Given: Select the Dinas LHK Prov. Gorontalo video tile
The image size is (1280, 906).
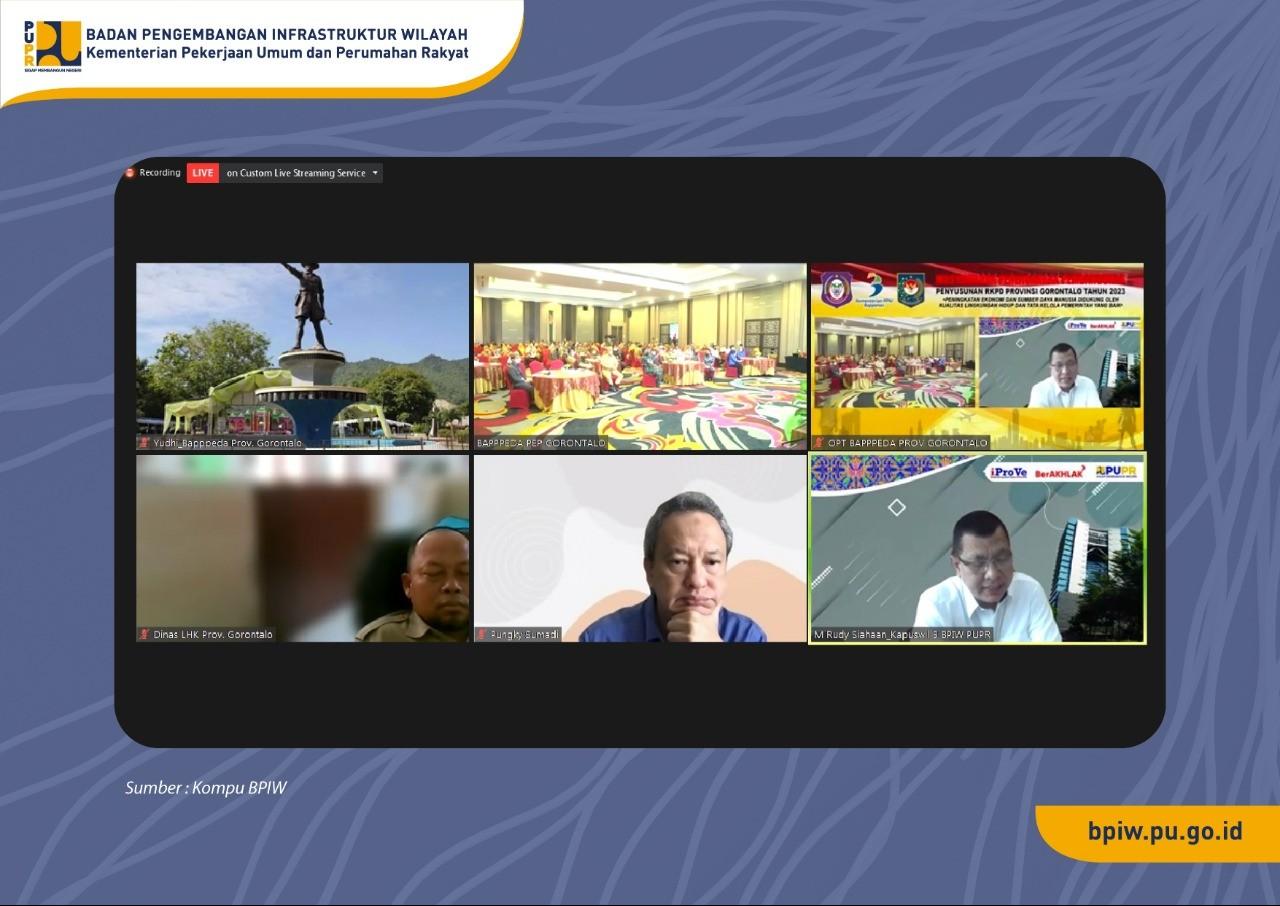Looking at the screenshot, I should (302, 548).
